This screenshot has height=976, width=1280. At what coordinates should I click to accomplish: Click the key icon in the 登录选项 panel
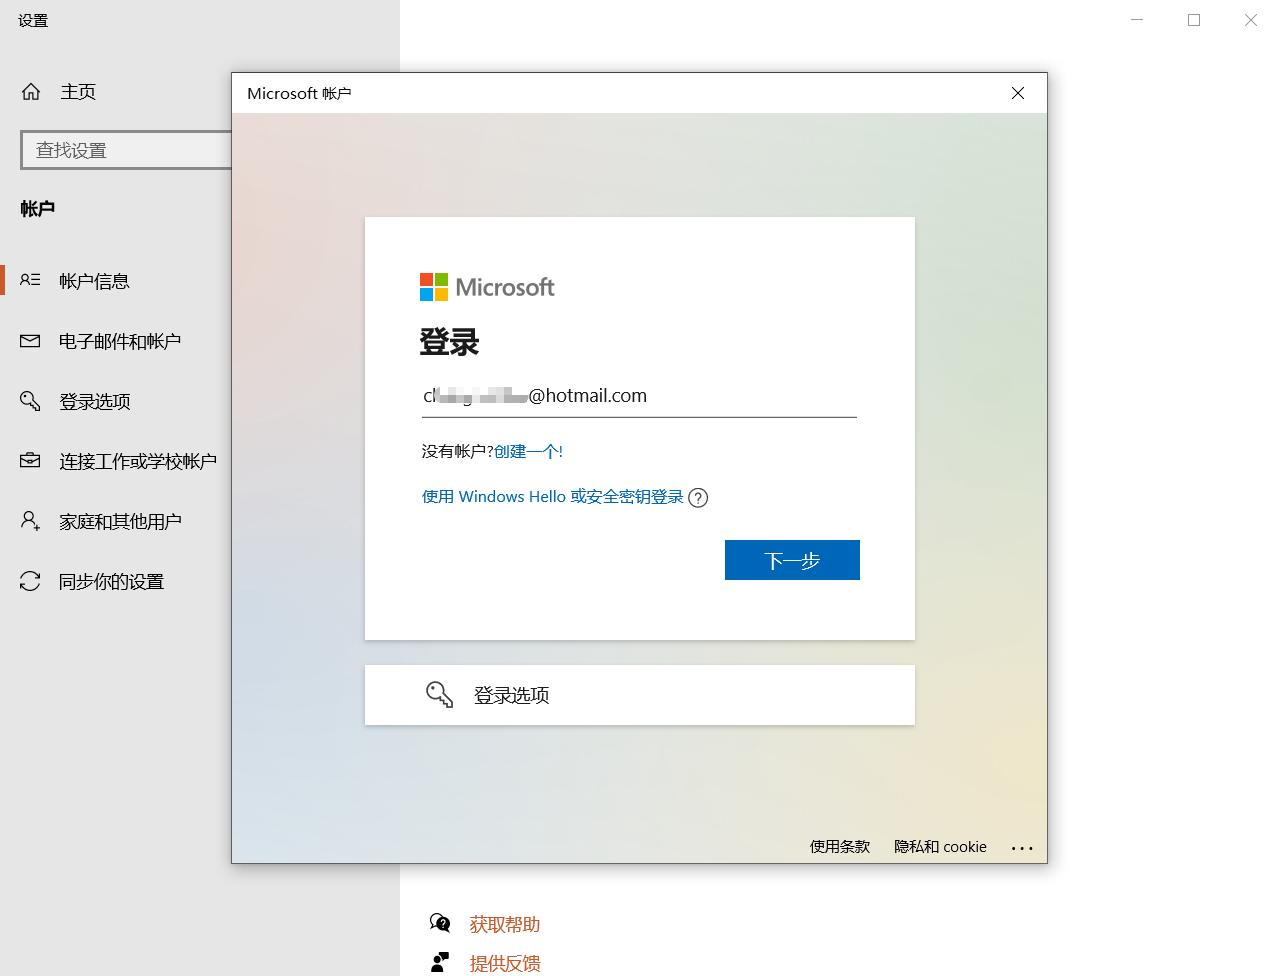tap(440, 694)
